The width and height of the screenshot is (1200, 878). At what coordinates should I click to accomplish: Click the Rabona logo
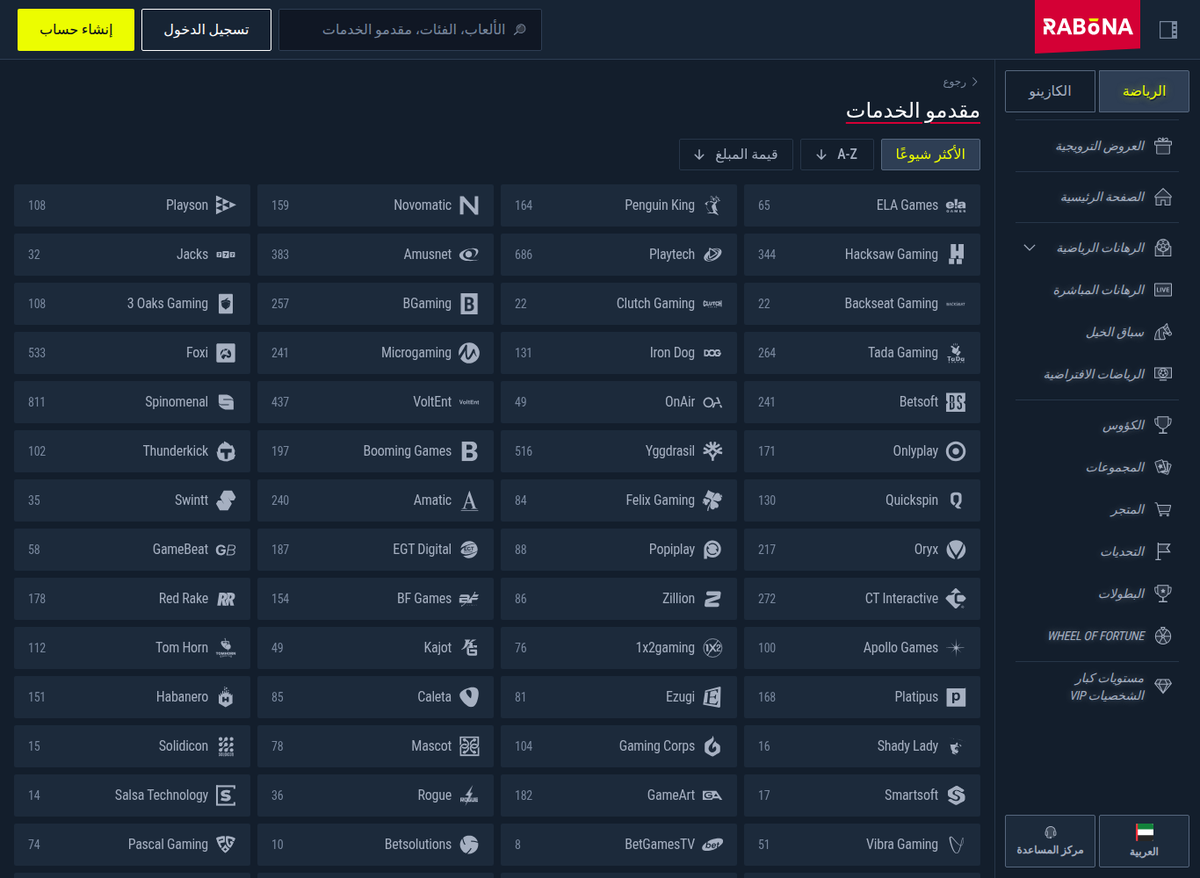[1088, 27]
